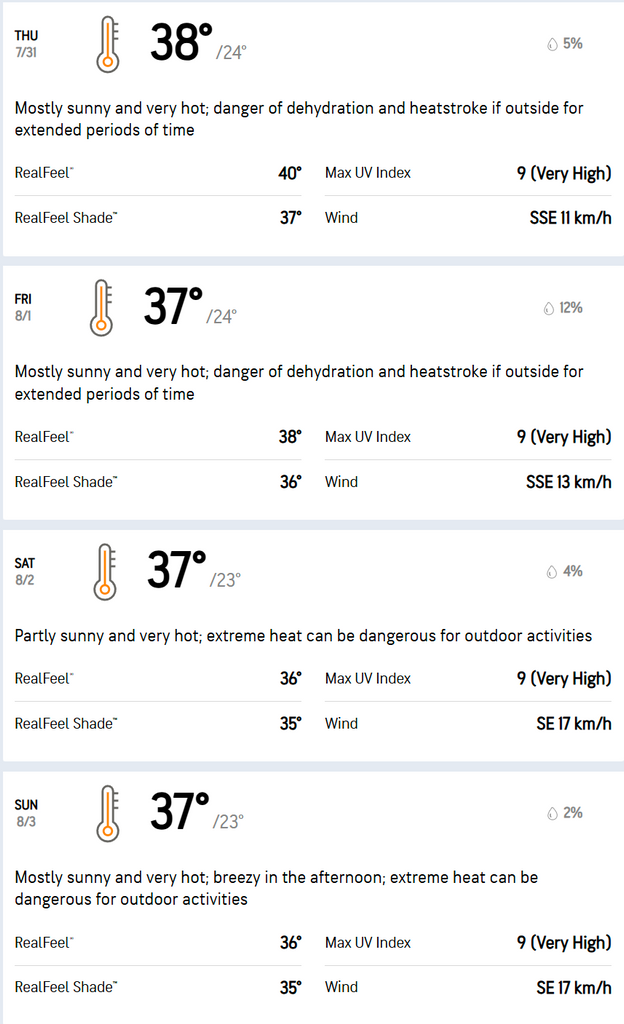Click Sunday's breezy afternoon description text
624x1024 pixels.
(276, 888)
